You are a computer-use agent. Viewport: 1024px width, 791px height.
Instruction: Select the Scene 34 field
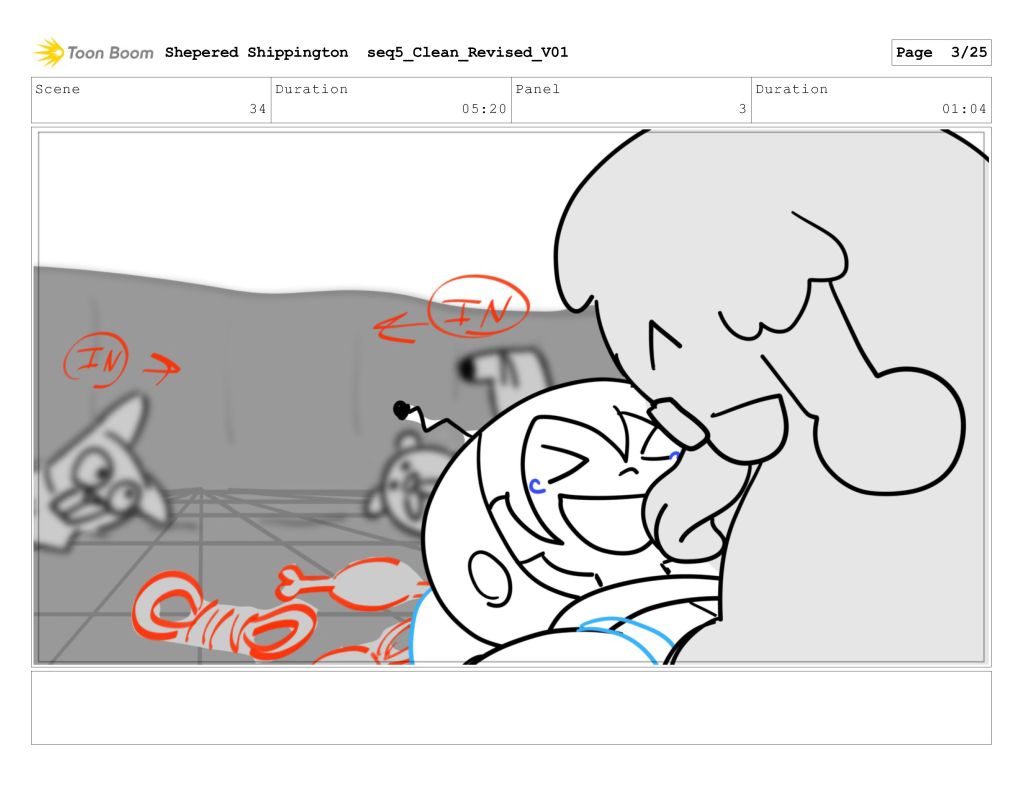[x=151, y=100]
